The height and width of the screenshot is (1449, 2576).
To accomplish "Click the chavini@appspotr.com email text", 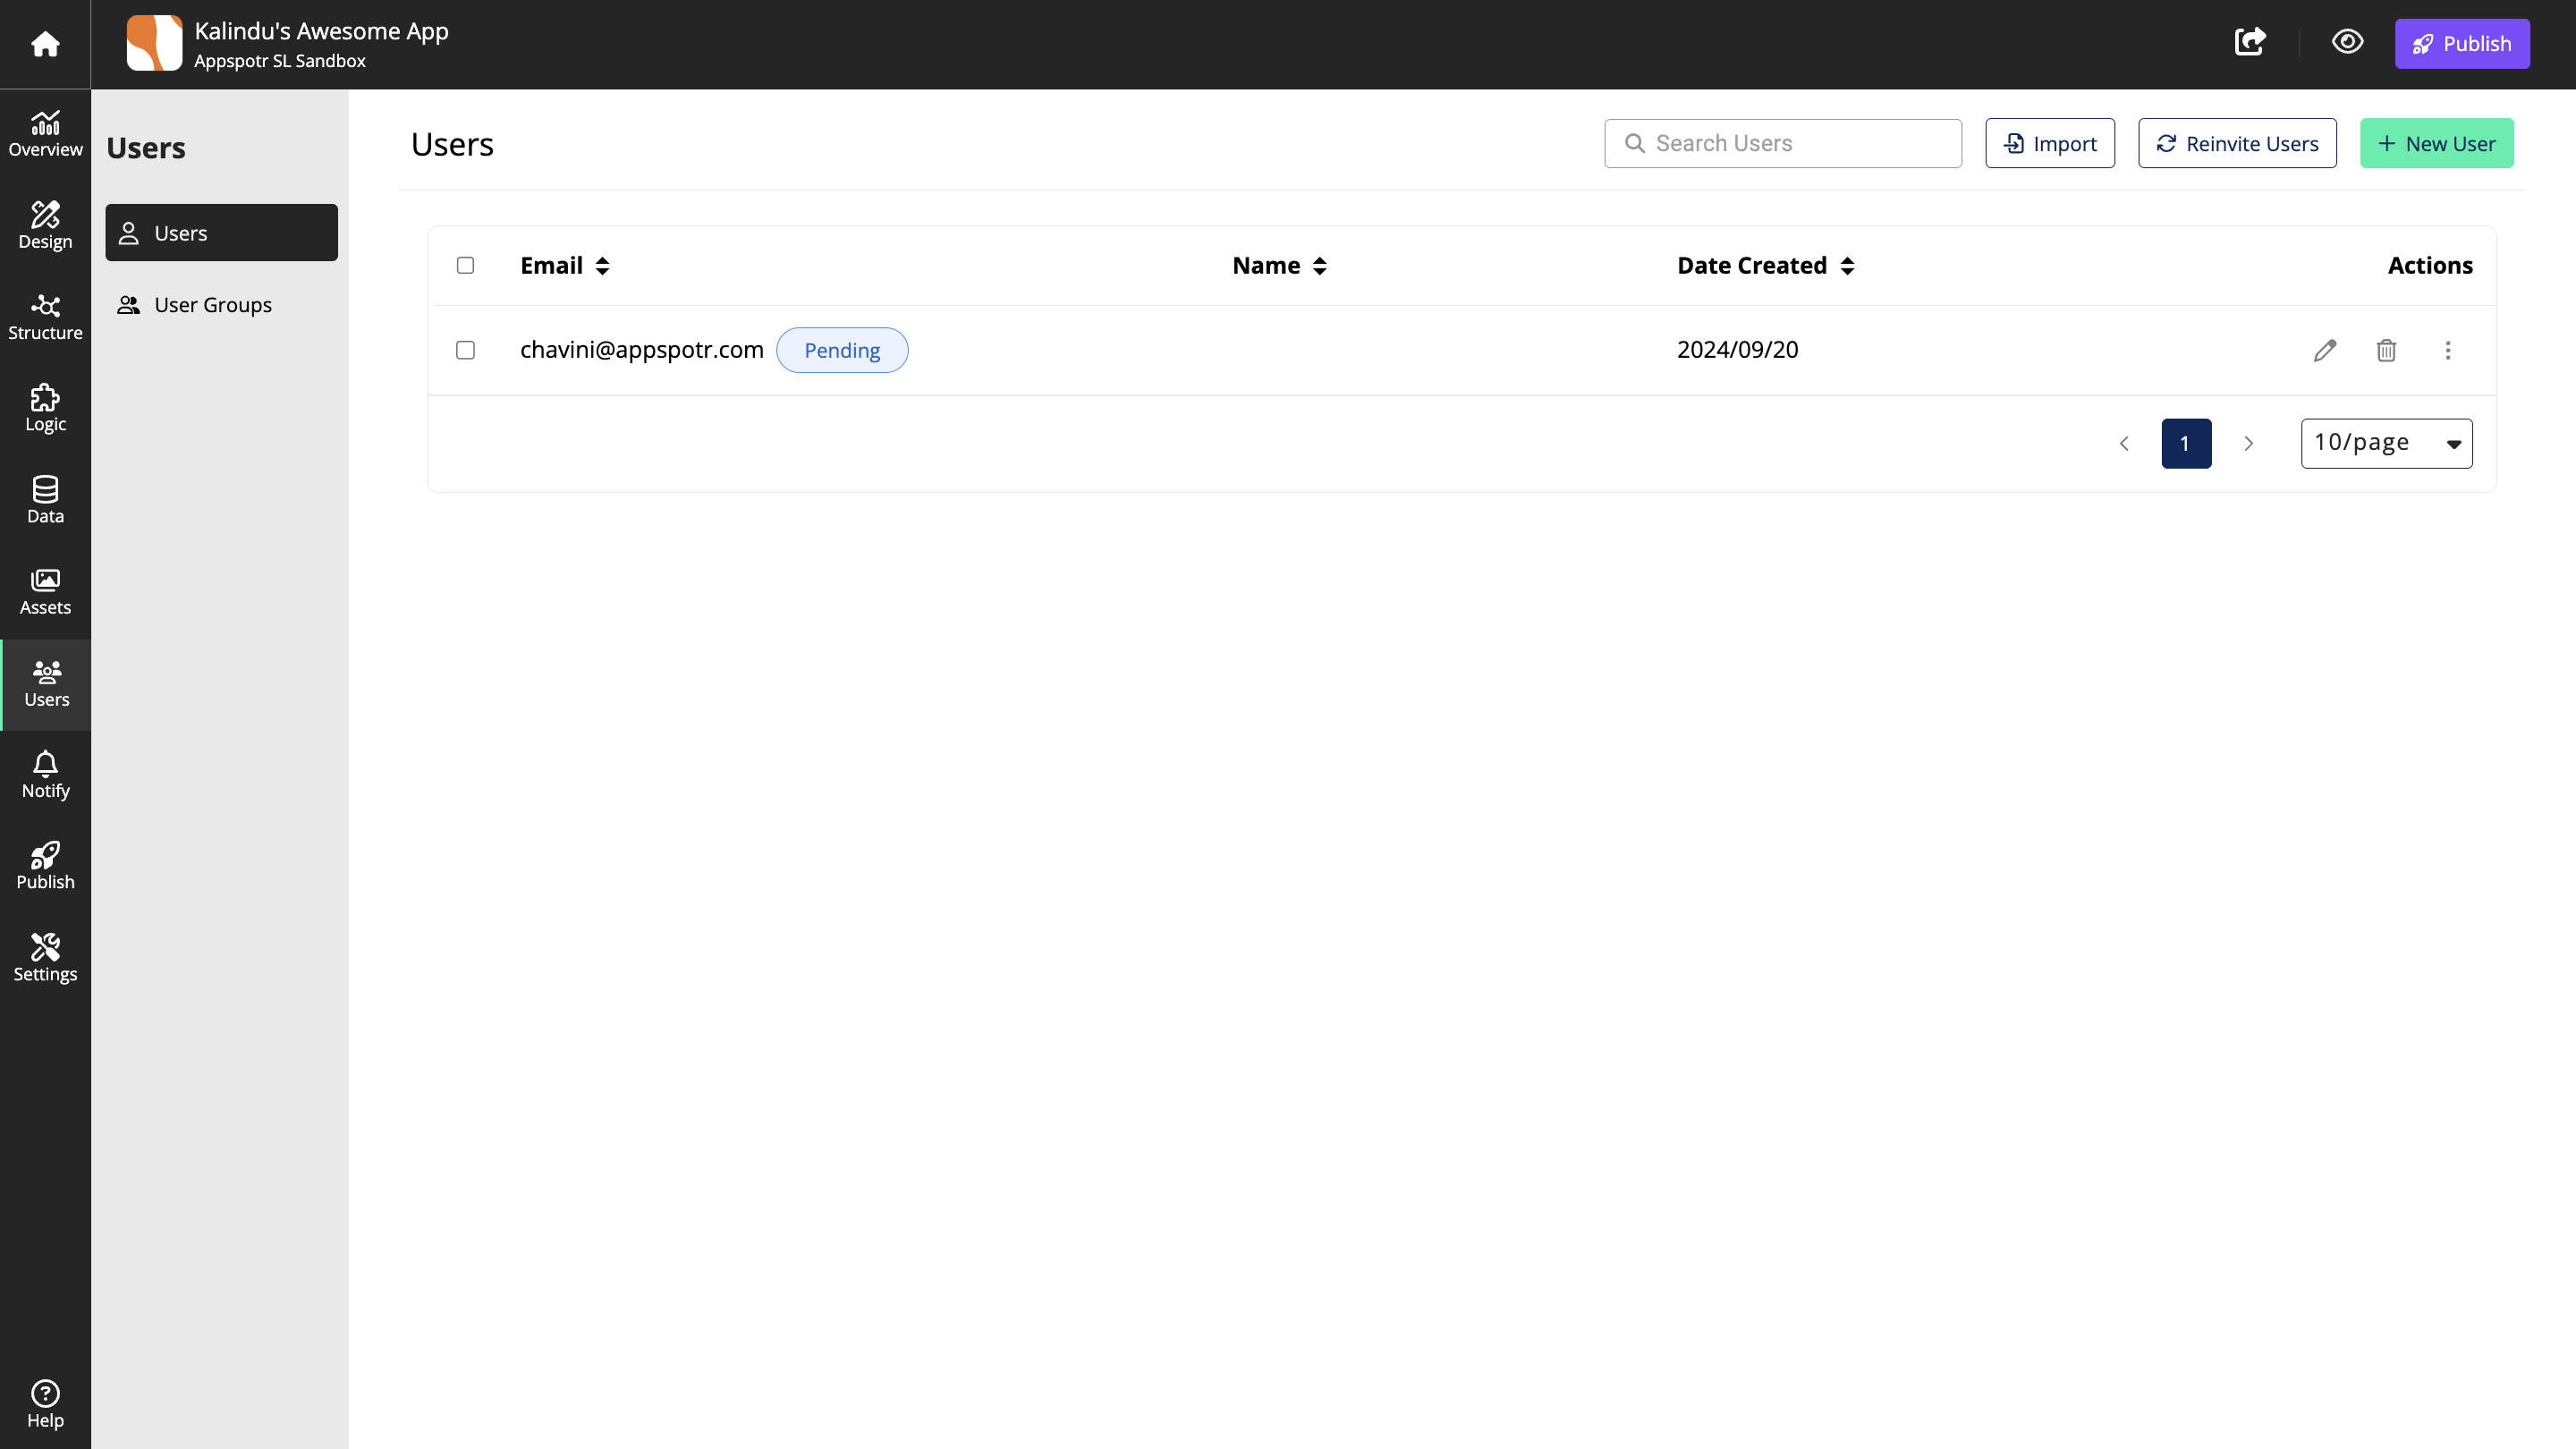I will pos(641,350).
